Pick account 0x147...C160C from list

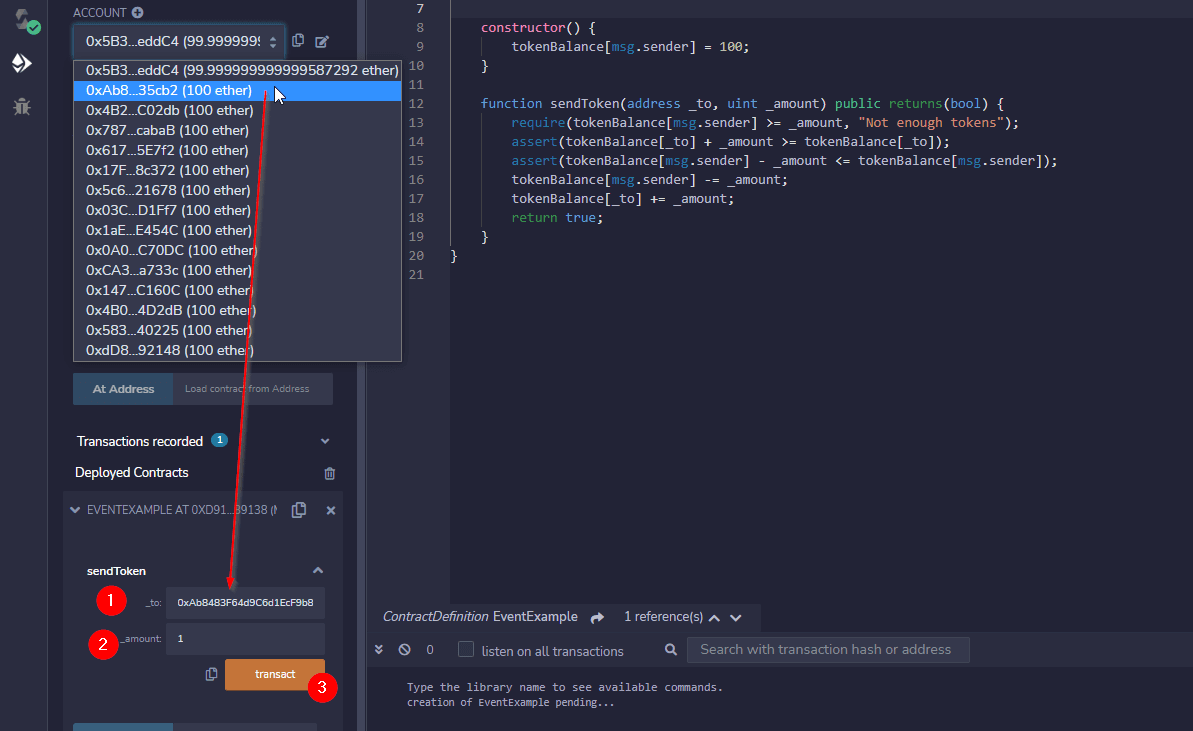point(237,290)
